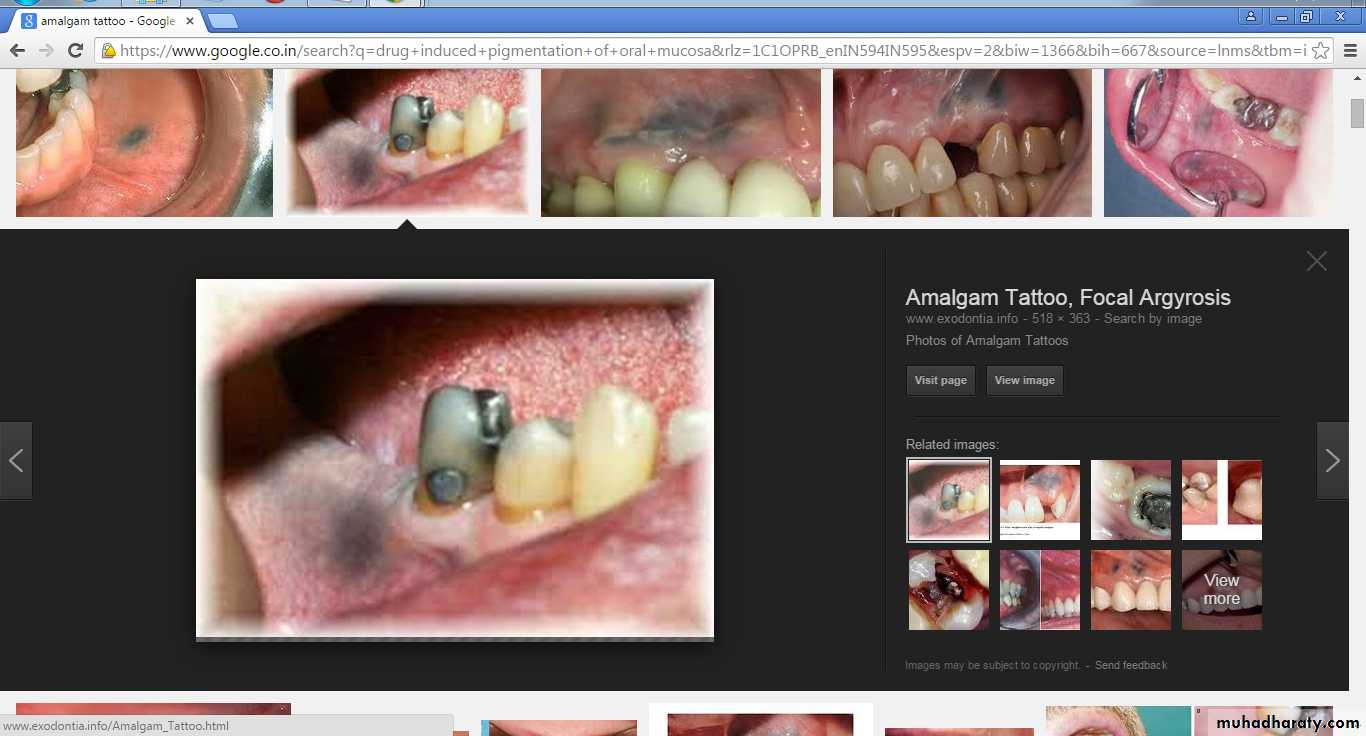Bookmark page with star icon
Screen dimensions: 1366x736
1320,50
